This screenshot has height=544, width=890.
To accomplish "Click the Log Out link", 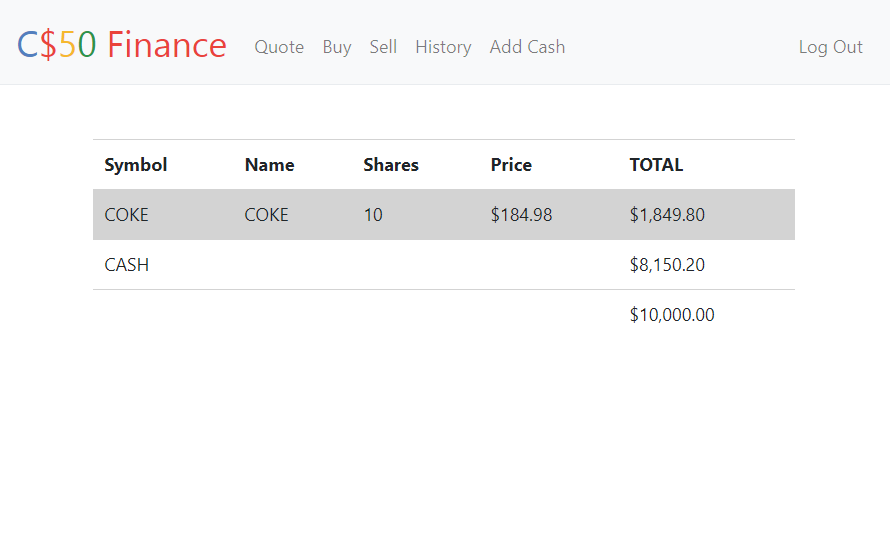I will point(830,47).
